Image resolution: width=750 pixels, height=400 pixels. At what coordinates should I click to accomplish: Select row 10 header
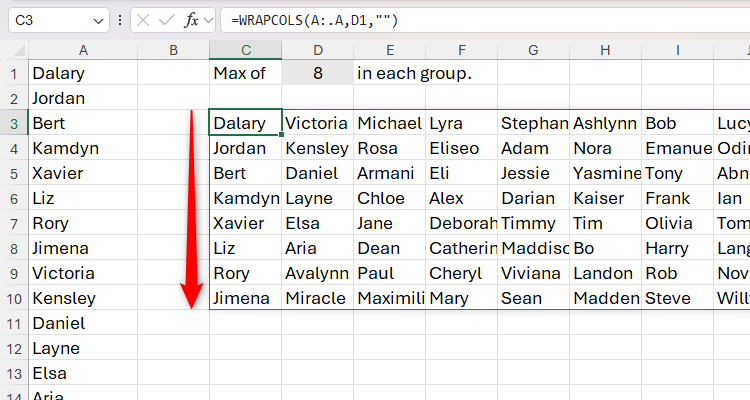(14, 298)
